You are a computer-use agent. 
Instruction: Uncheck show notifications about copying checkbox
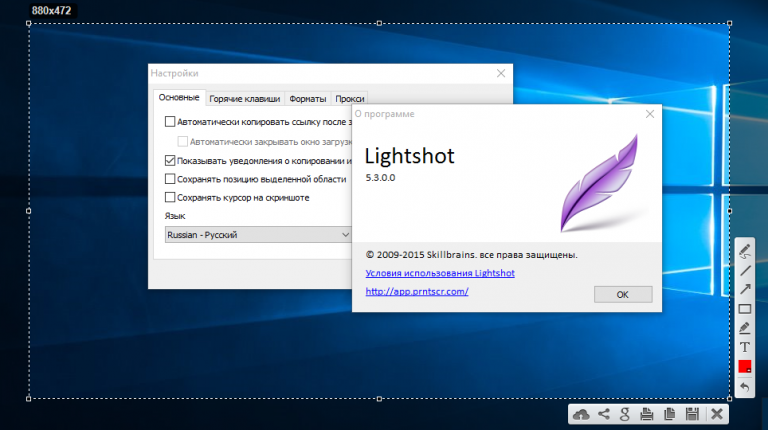(170, 161)
